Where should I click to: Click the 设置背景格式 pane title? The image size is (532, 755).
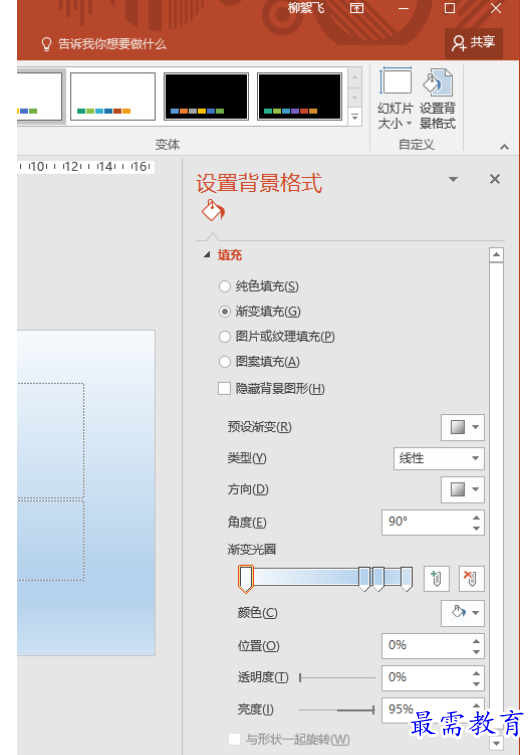click(x=259, y=183)
